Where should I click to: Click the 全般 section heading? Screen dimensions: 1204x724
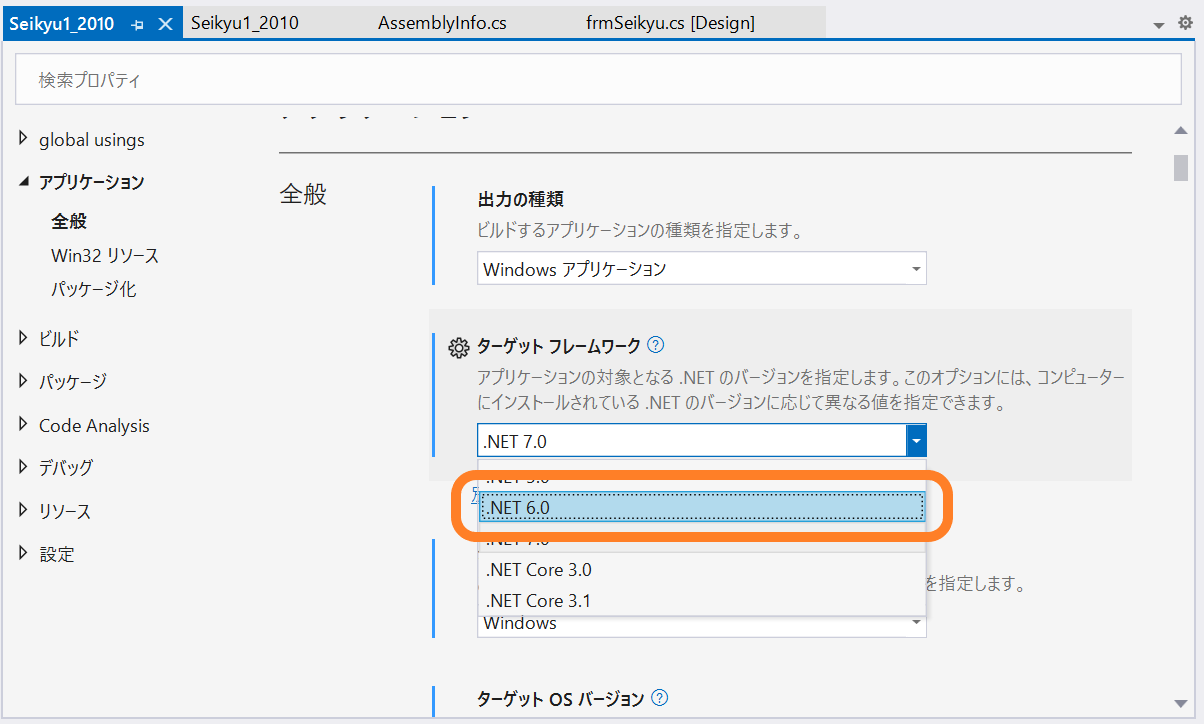click(x=303, y=194)
